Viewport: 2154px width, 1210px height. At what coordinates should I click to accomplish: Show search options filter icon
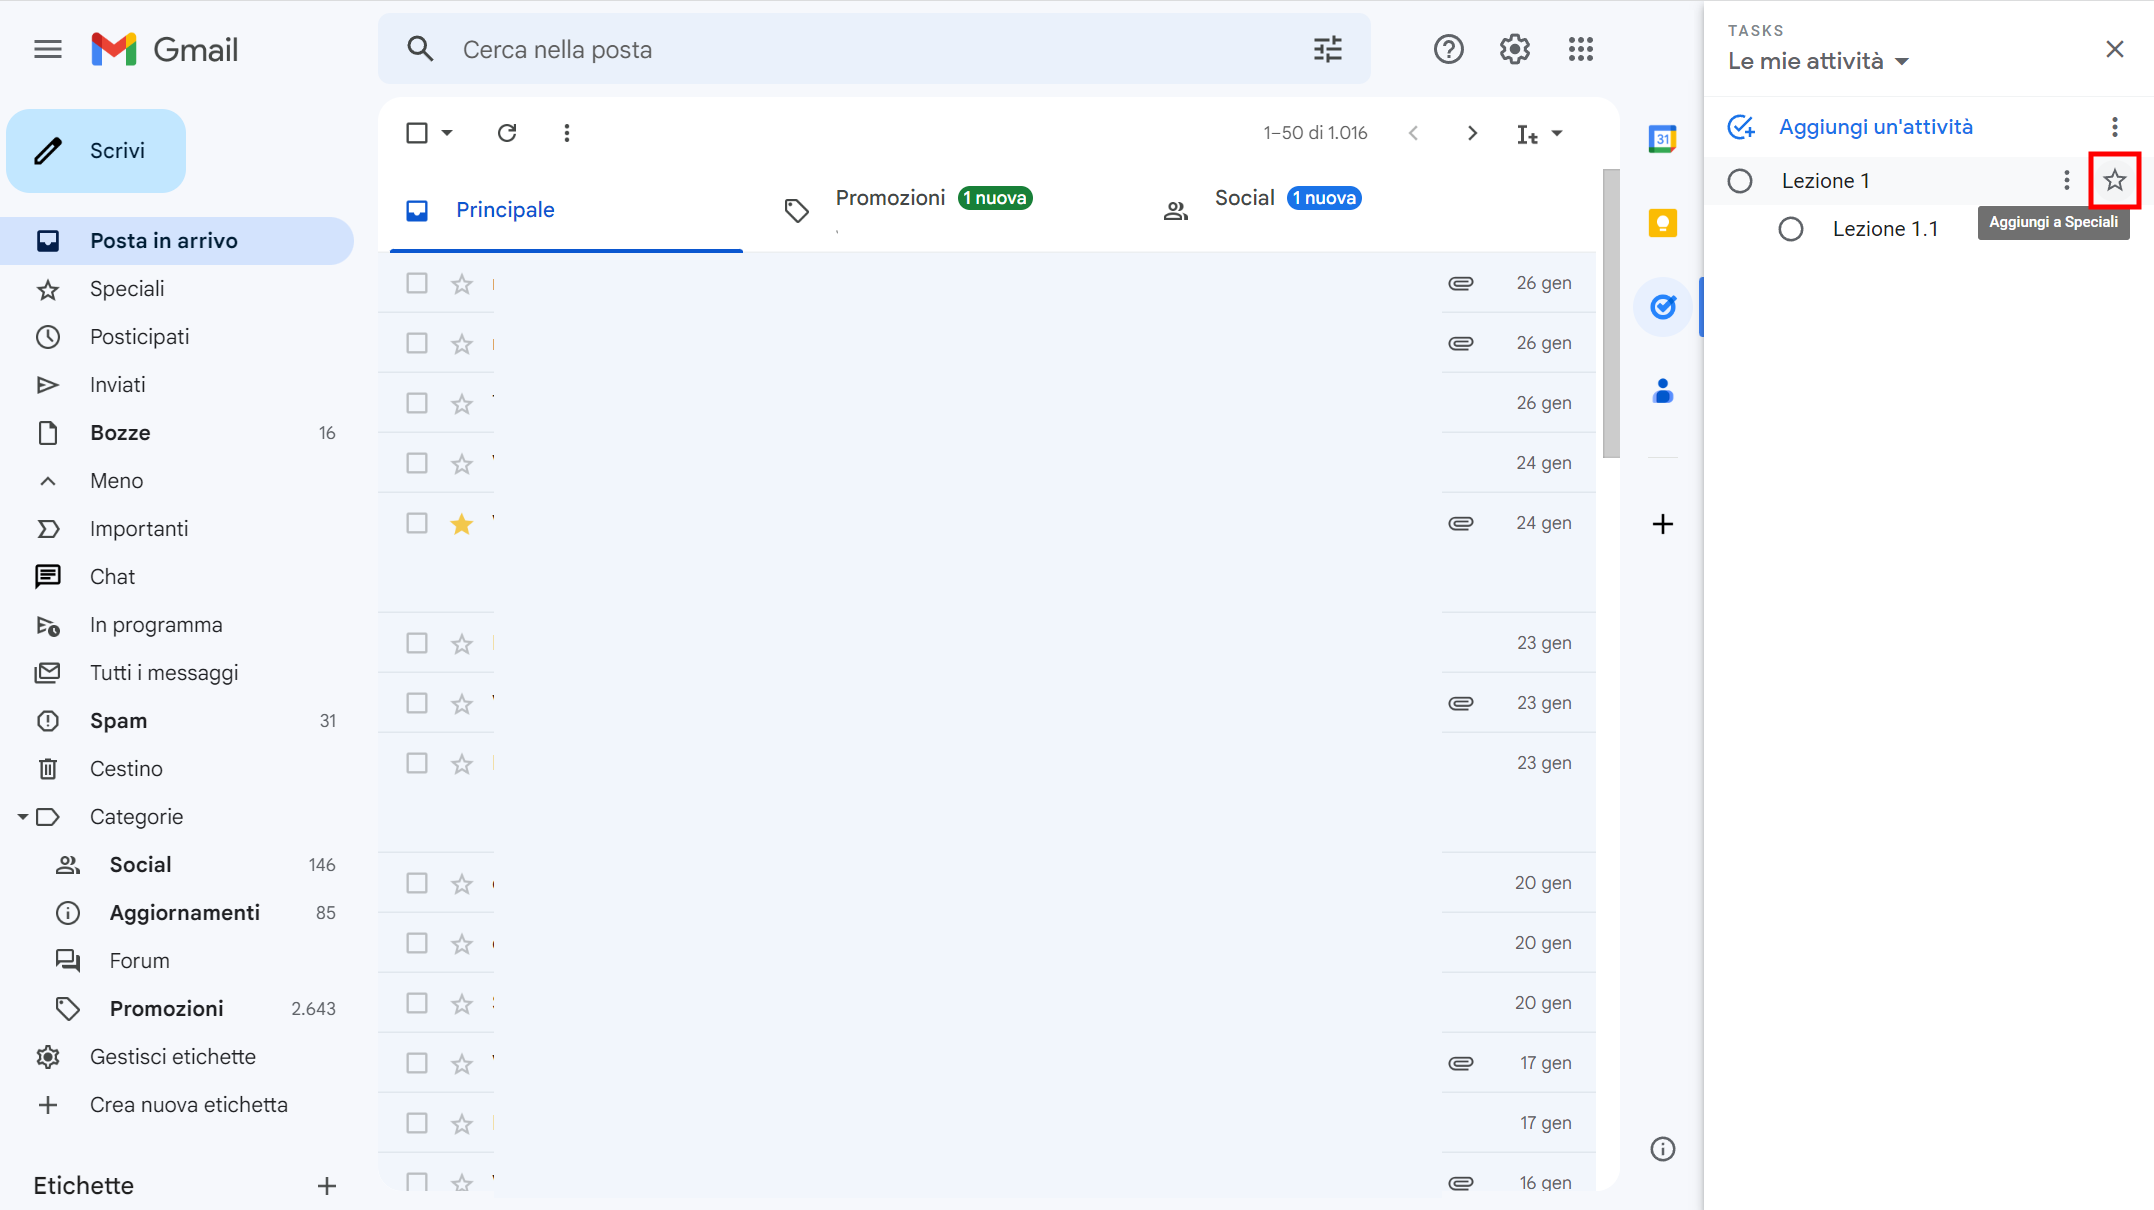pyautogui.click(x=1327, y=49)
